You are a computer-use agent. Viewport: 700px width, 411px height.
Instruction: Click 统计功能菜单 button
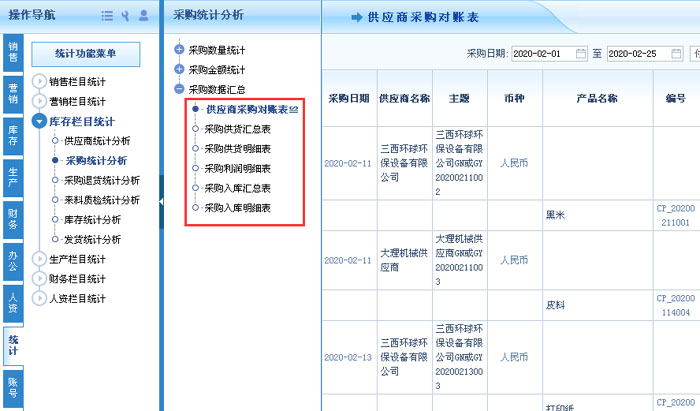click(x=83, y=53)
